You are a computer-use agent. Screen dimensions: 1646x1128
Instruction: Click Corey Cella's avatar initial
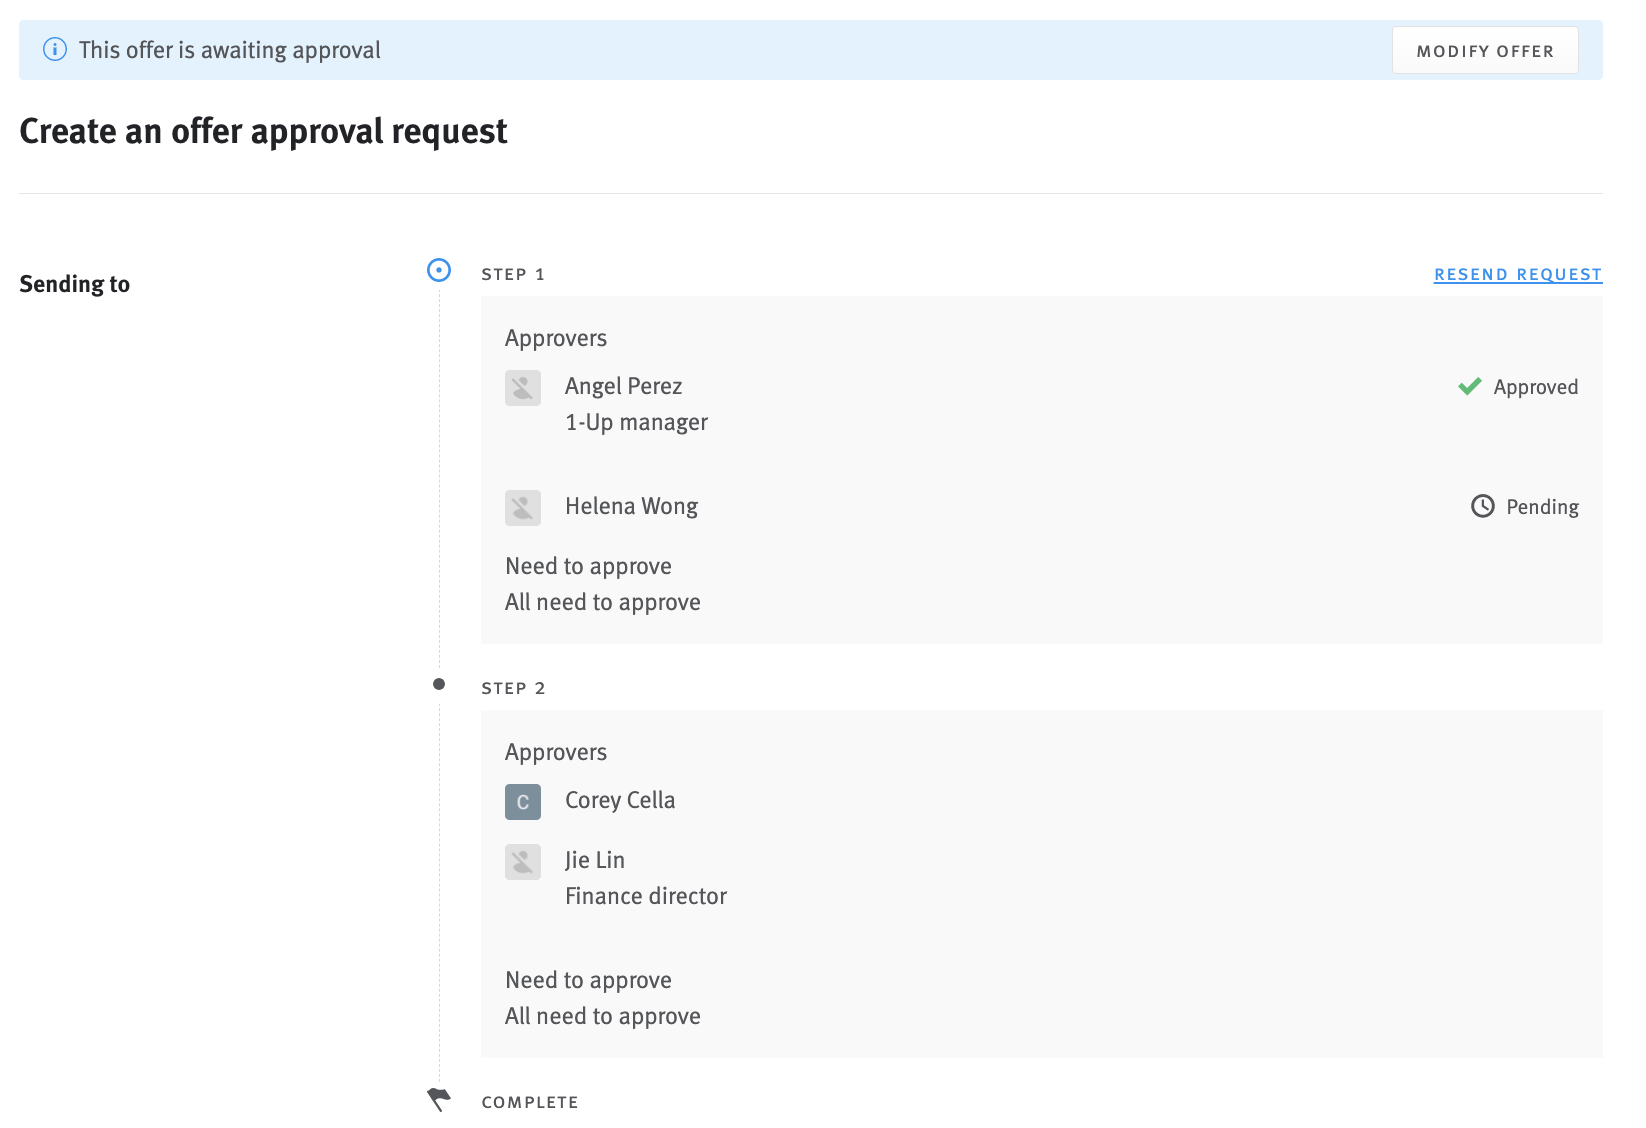pyautogui.click(x=522, y=801)
